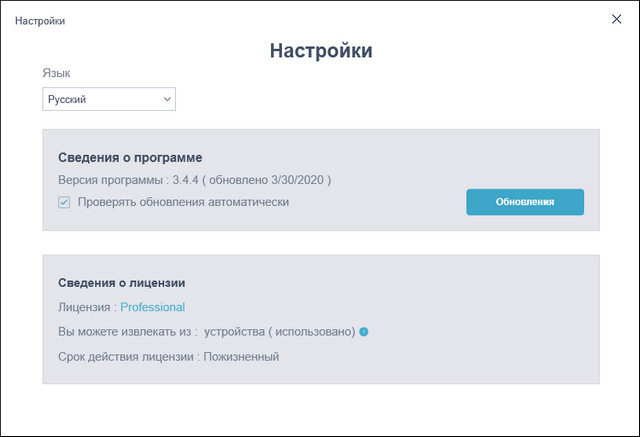Toggle the automatic update check checkbox

pos(64,202)
